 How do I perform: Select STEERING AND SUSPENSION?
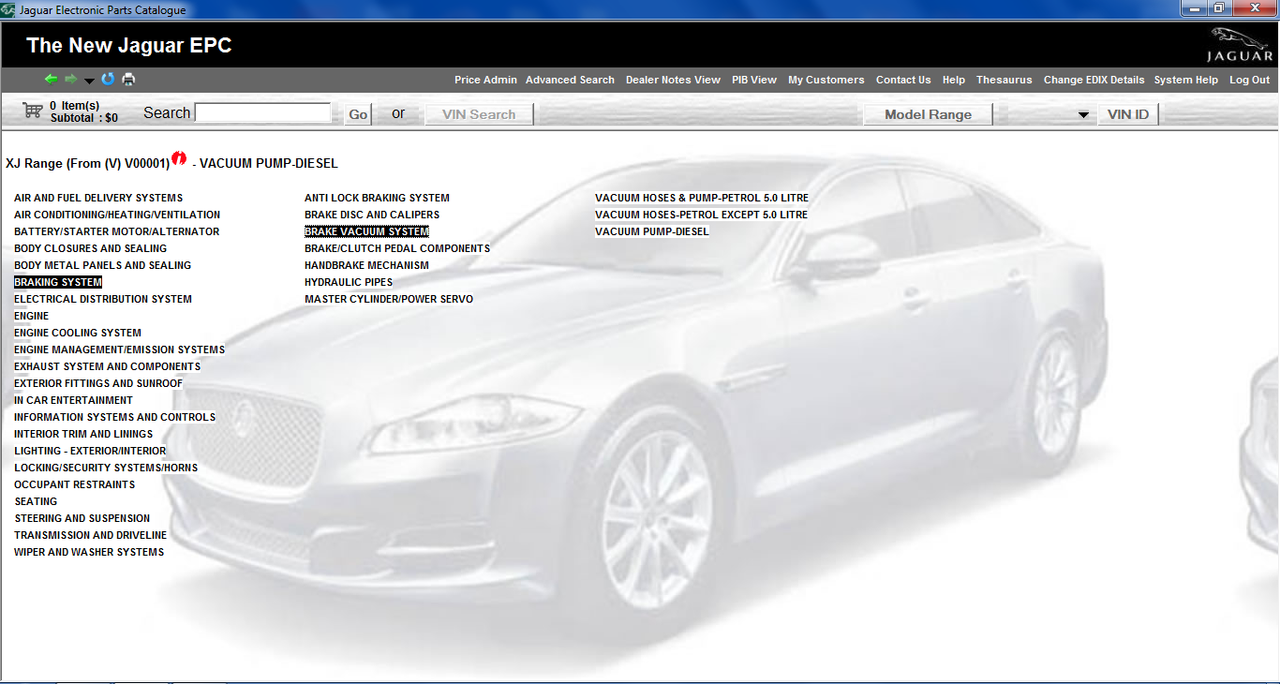click(82, 519)
